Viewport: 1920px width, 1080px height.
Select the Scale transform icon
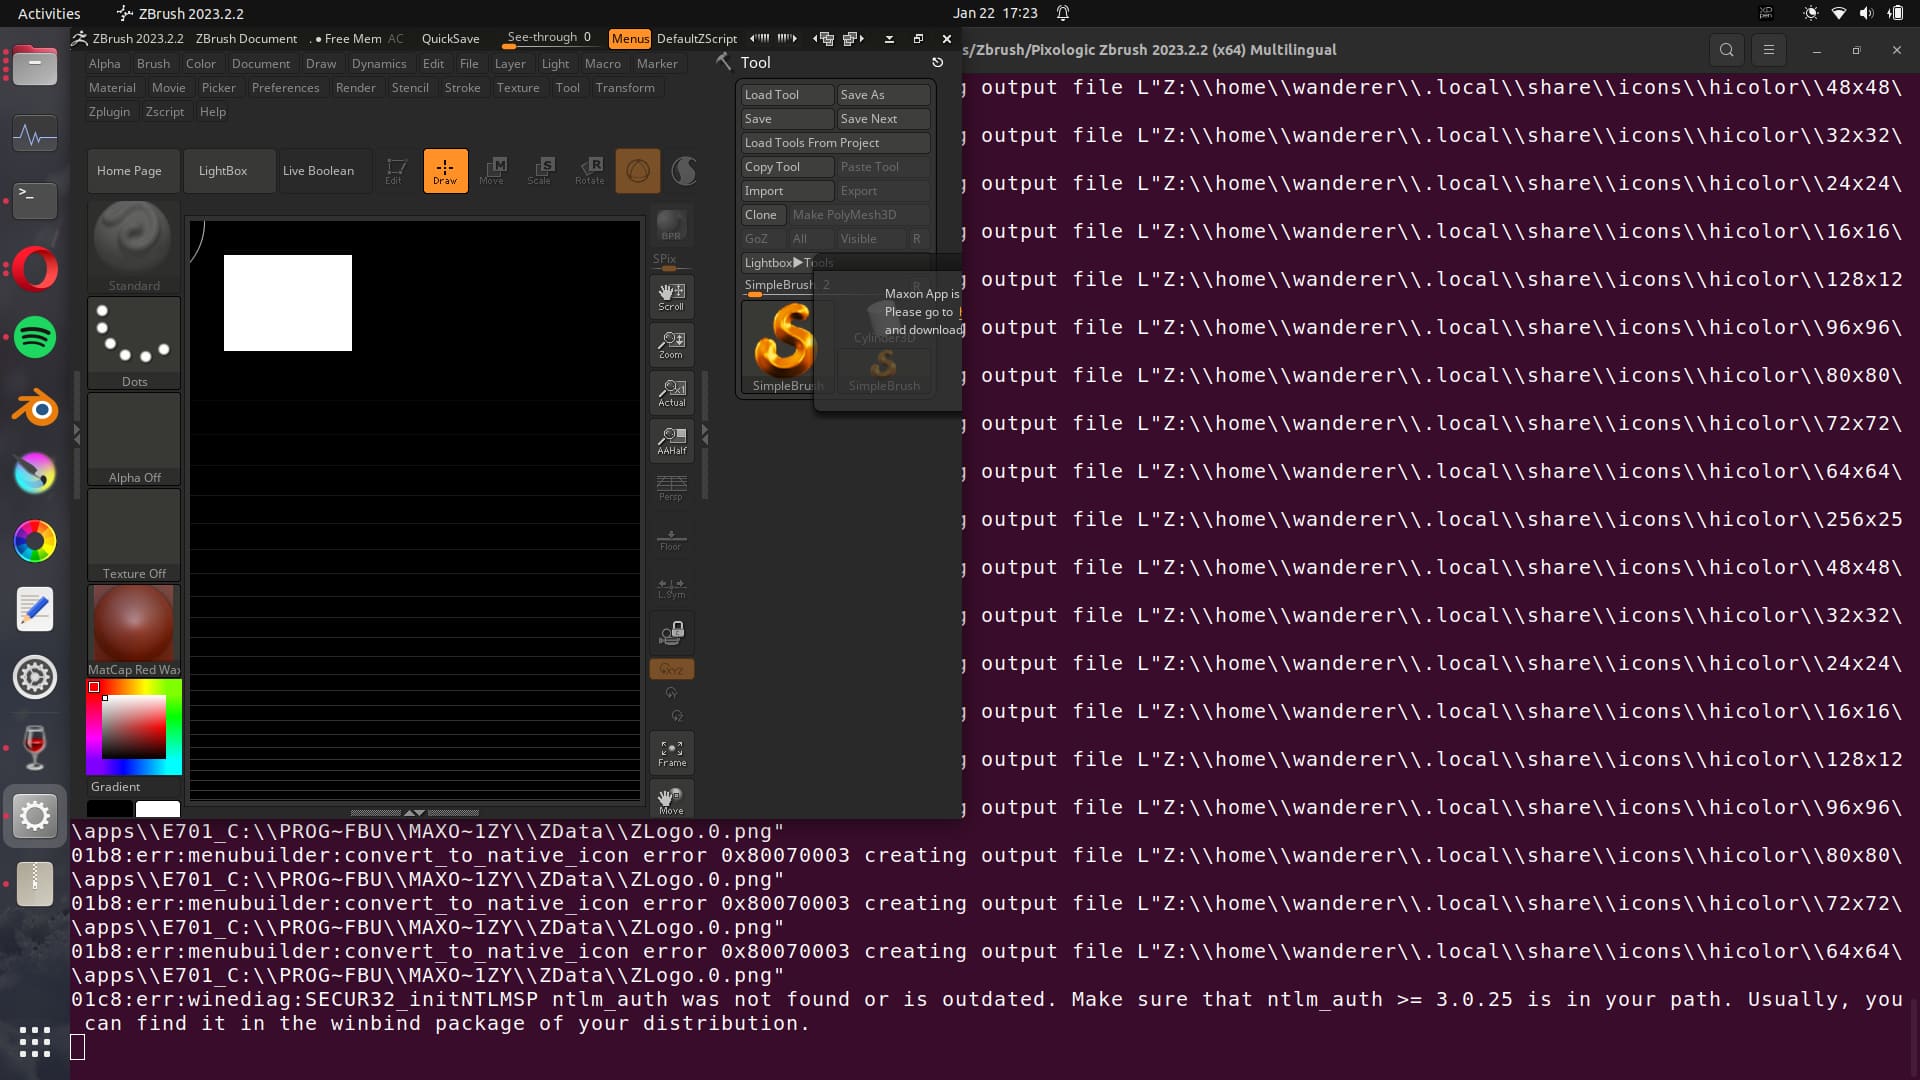[x=540, y=171]
